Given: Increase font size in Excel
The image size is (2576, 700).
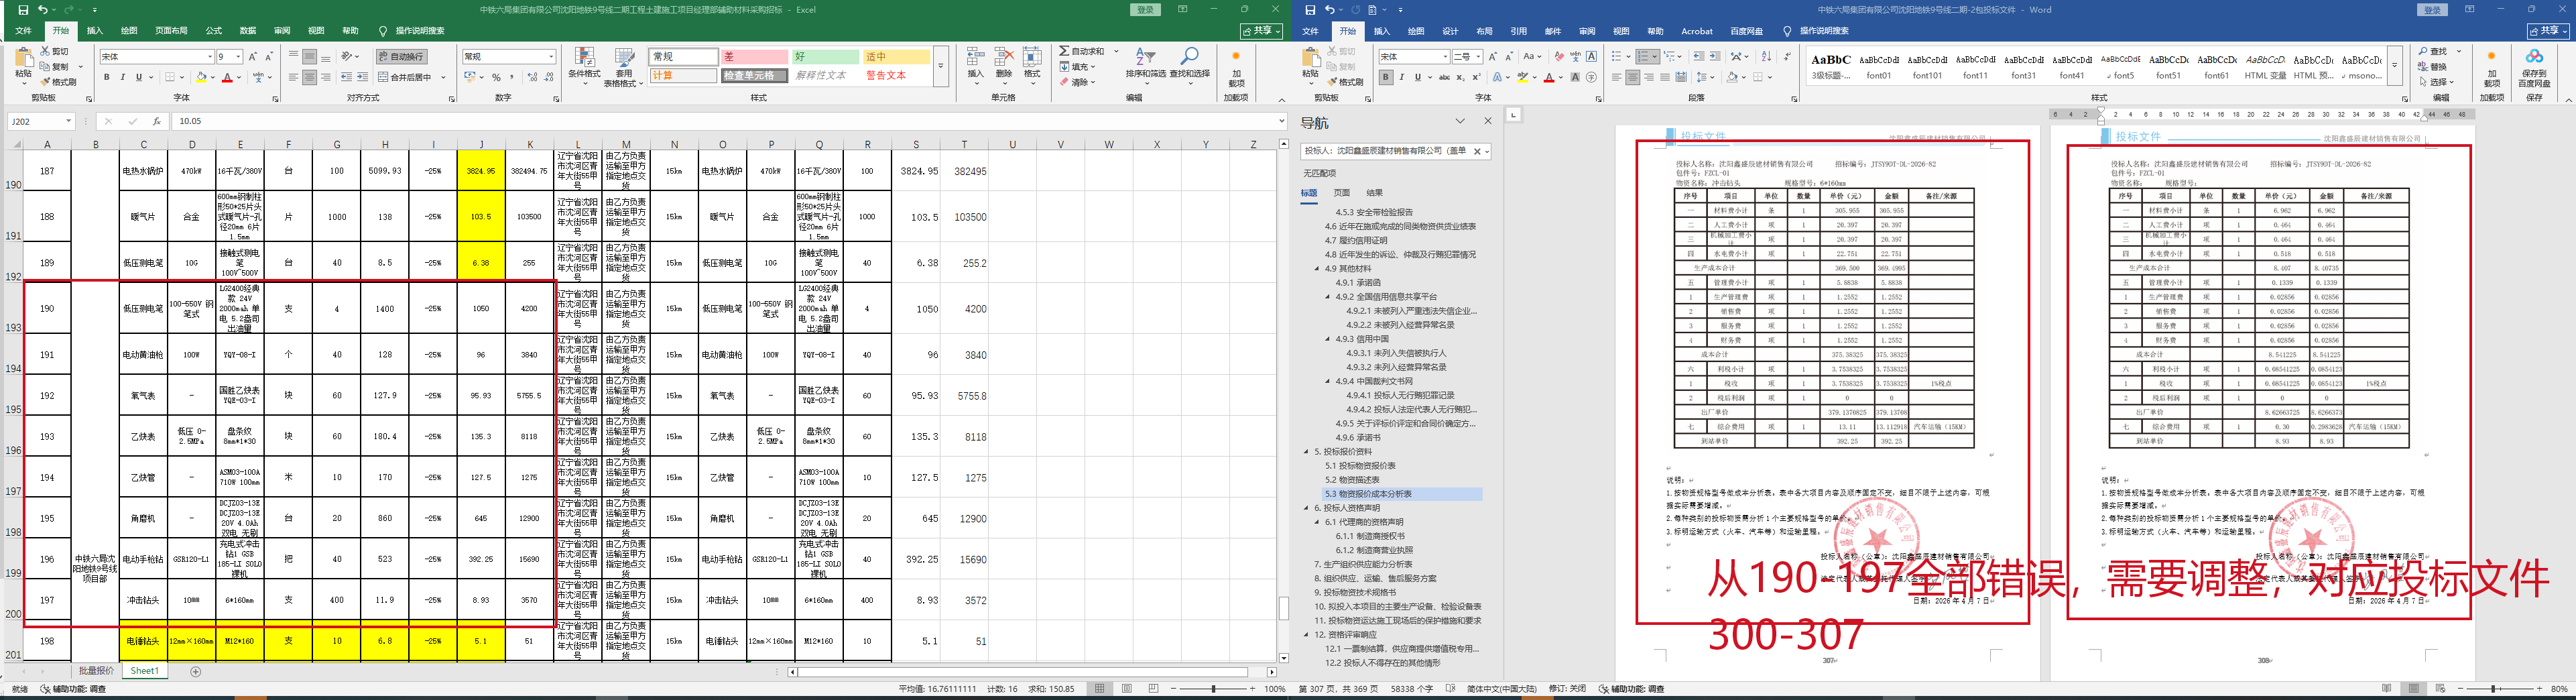Looking at the screenshot, I should pos(252,57).
